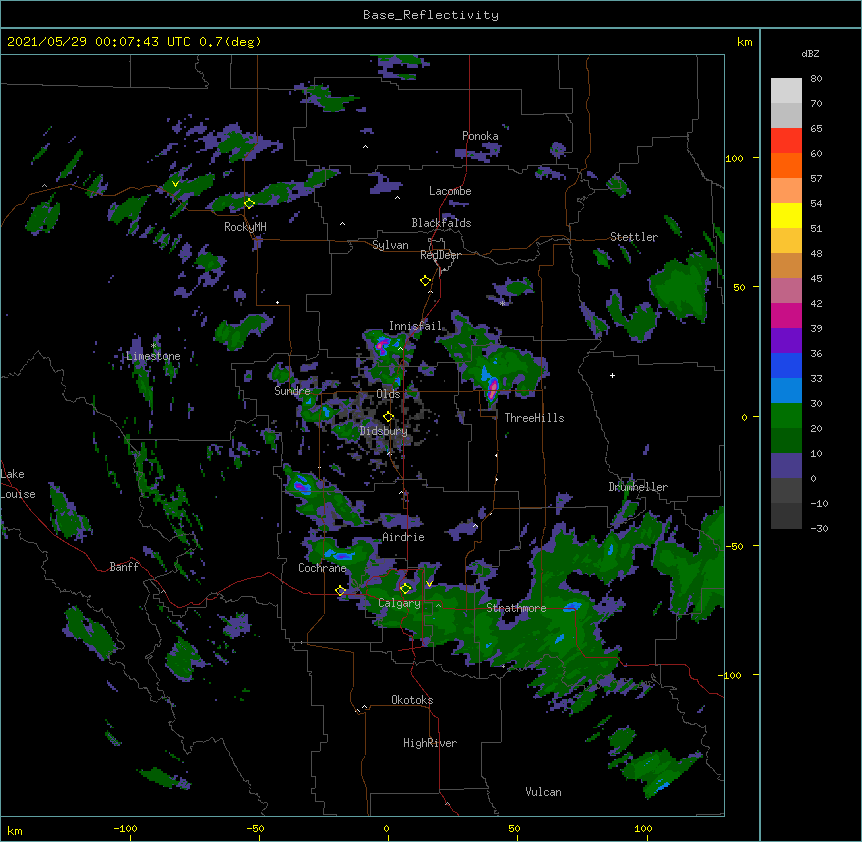
Task: Click the Olds label
Action: click(x=388, y=394)
